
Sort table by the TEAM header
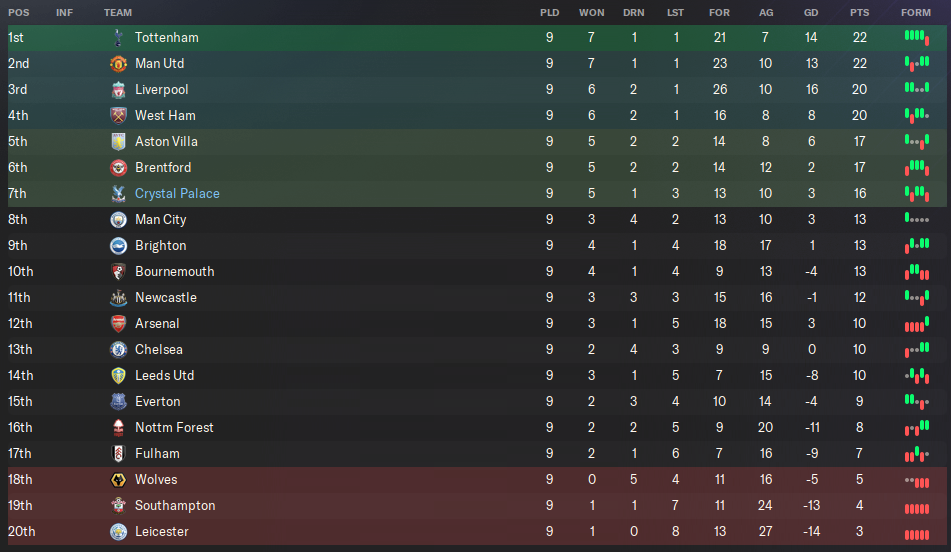(x=118, y=13)
